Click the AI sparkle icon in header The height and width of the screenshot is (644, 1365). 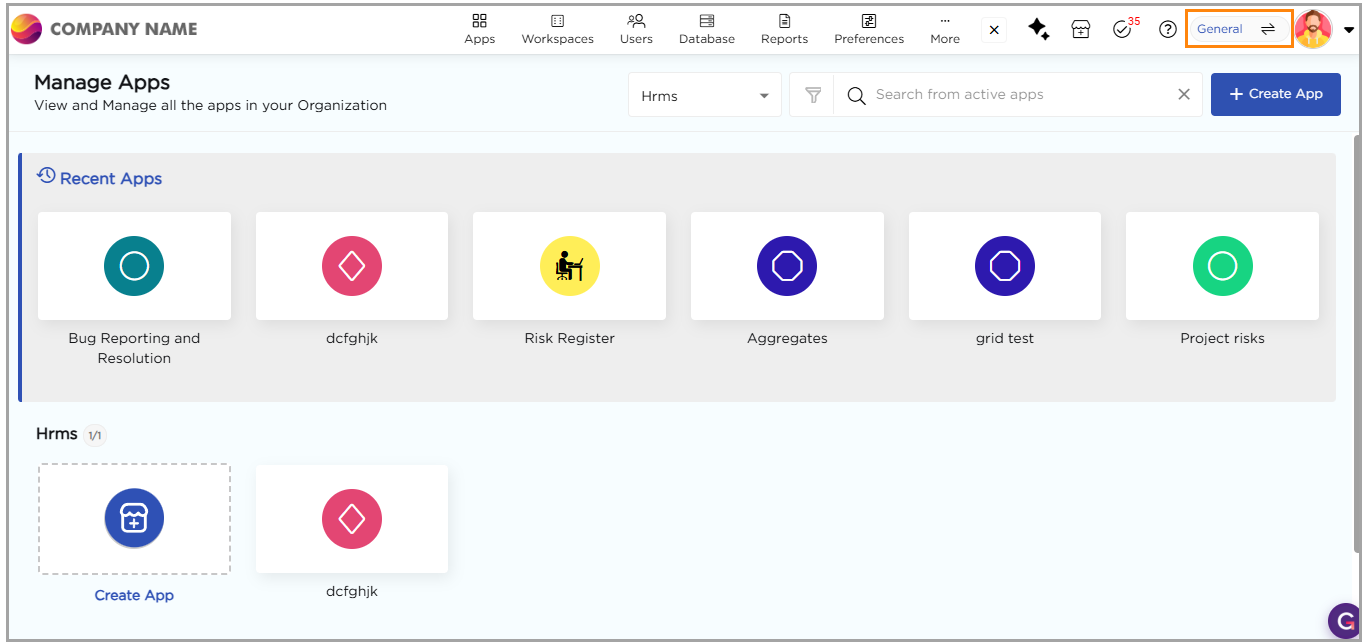pyautogui.click(x=1038, y=29)
